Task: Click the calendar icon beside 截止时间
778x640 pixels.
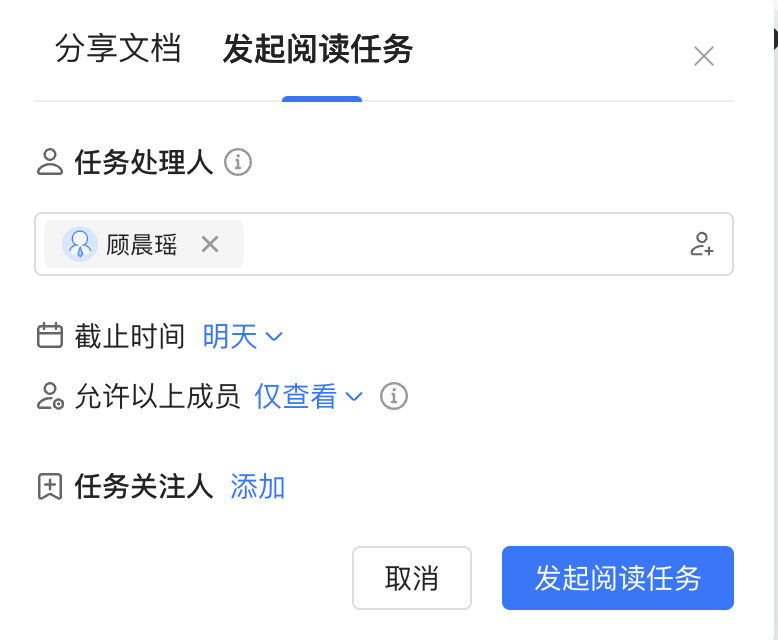Action: click(x=50, y=335)
